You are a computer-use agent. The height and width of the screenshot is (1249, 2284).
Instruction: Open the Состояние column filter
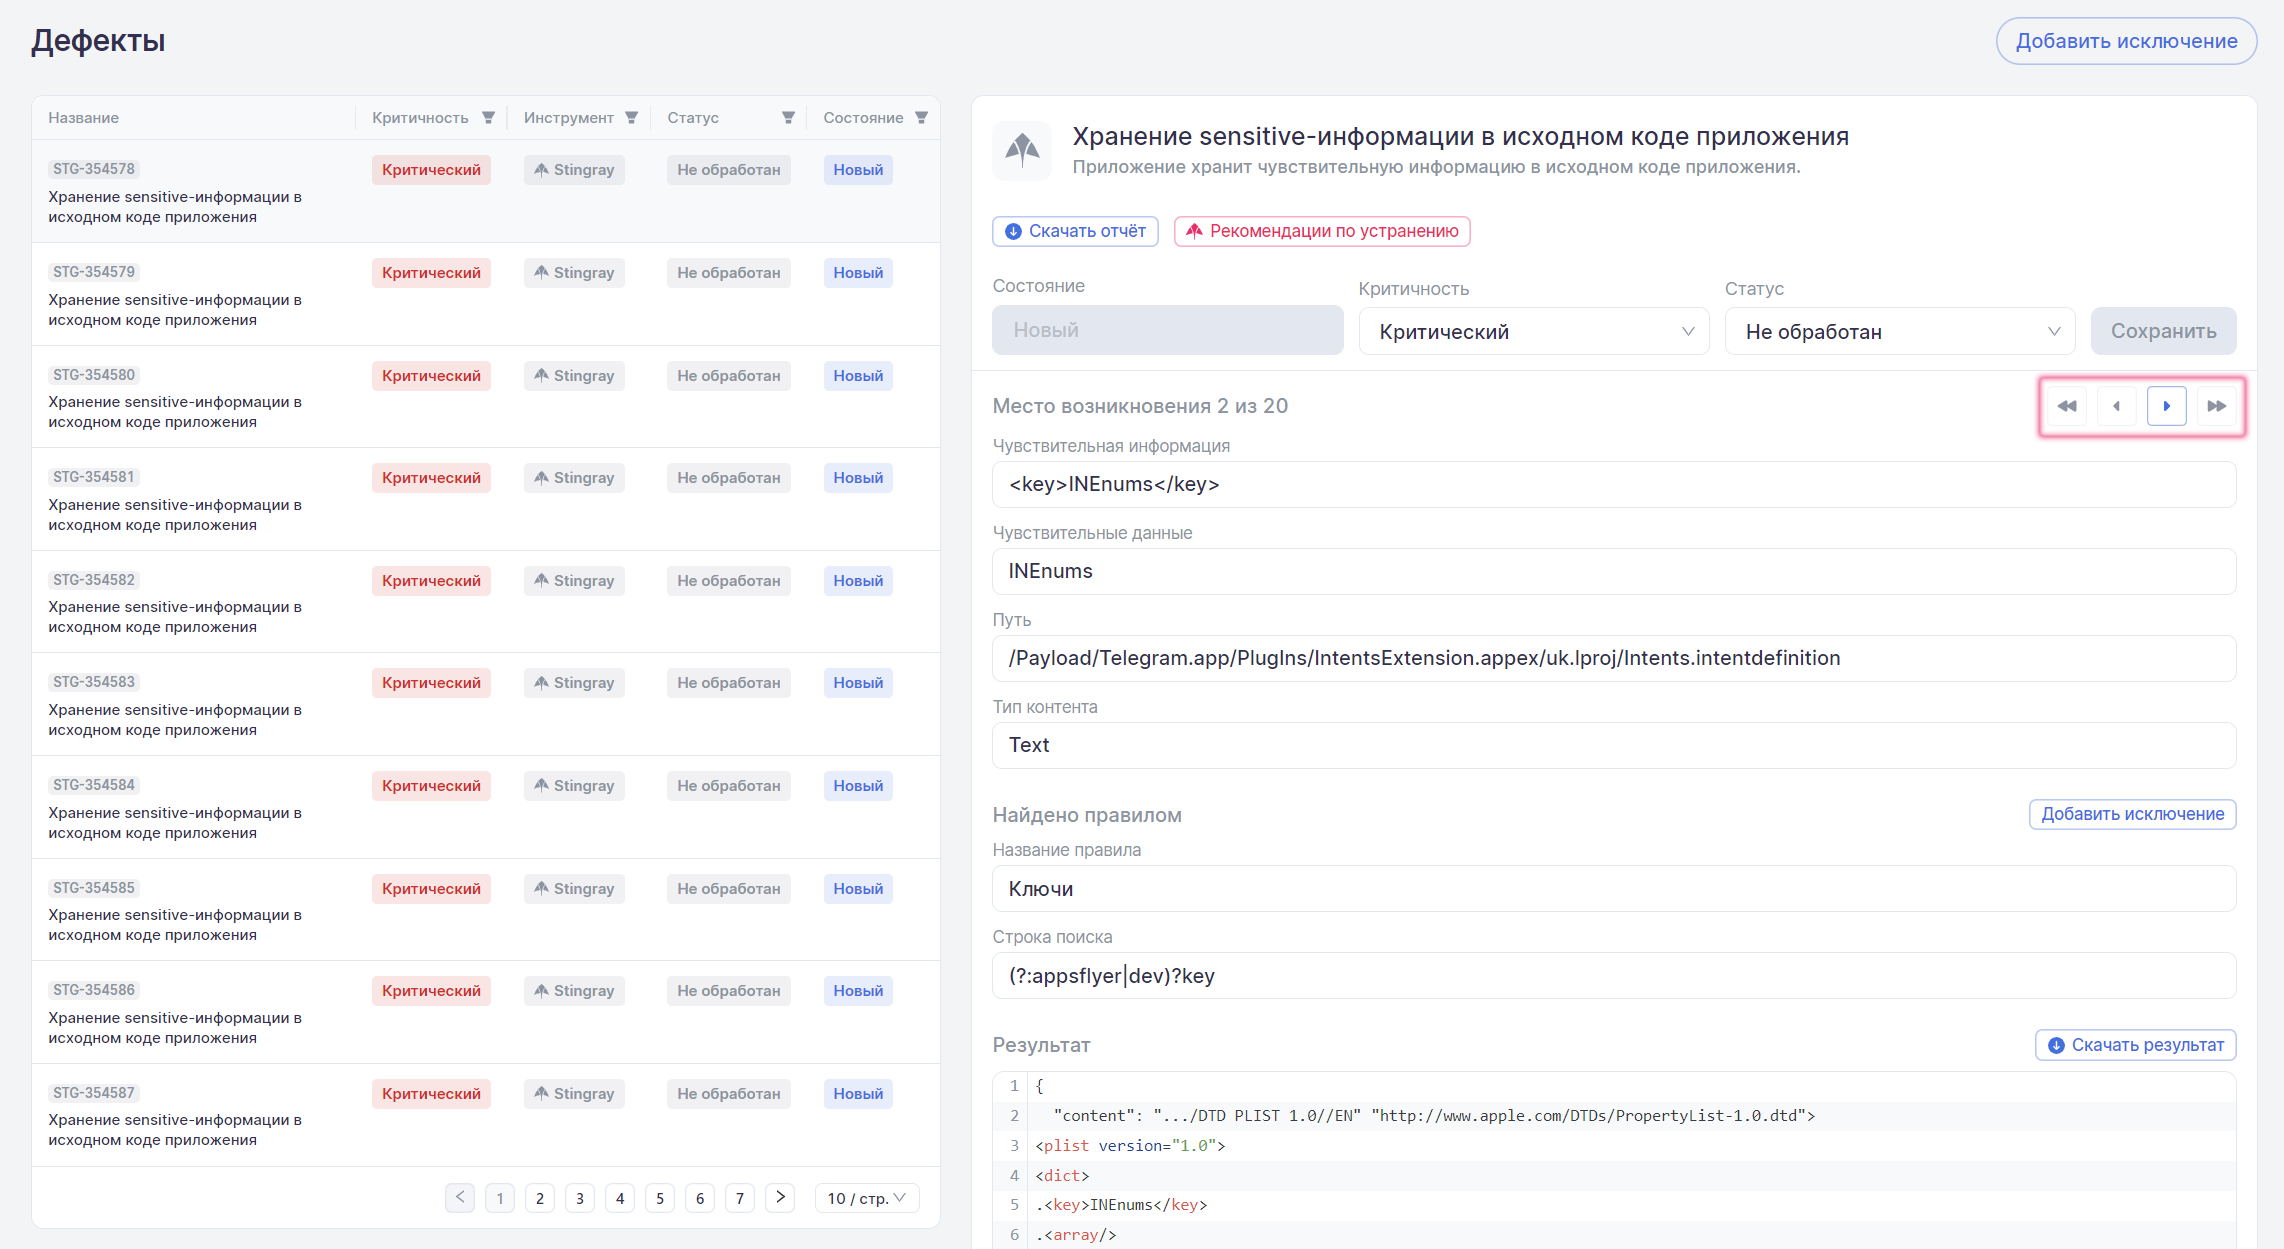pyautogui.click(x=921, y=118)
